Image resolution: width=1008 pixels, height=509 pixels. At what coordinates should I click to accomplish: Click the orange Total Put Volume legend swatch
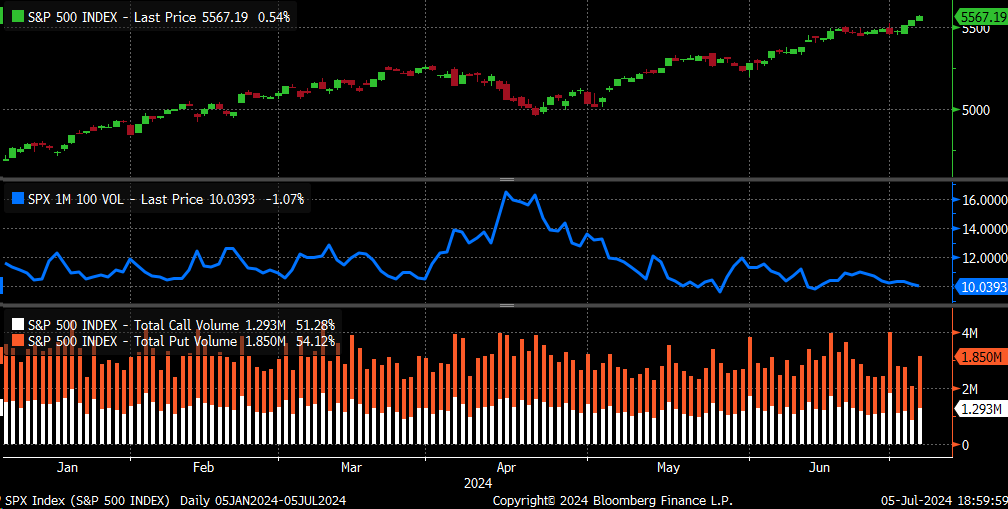[x=17, y=341]
